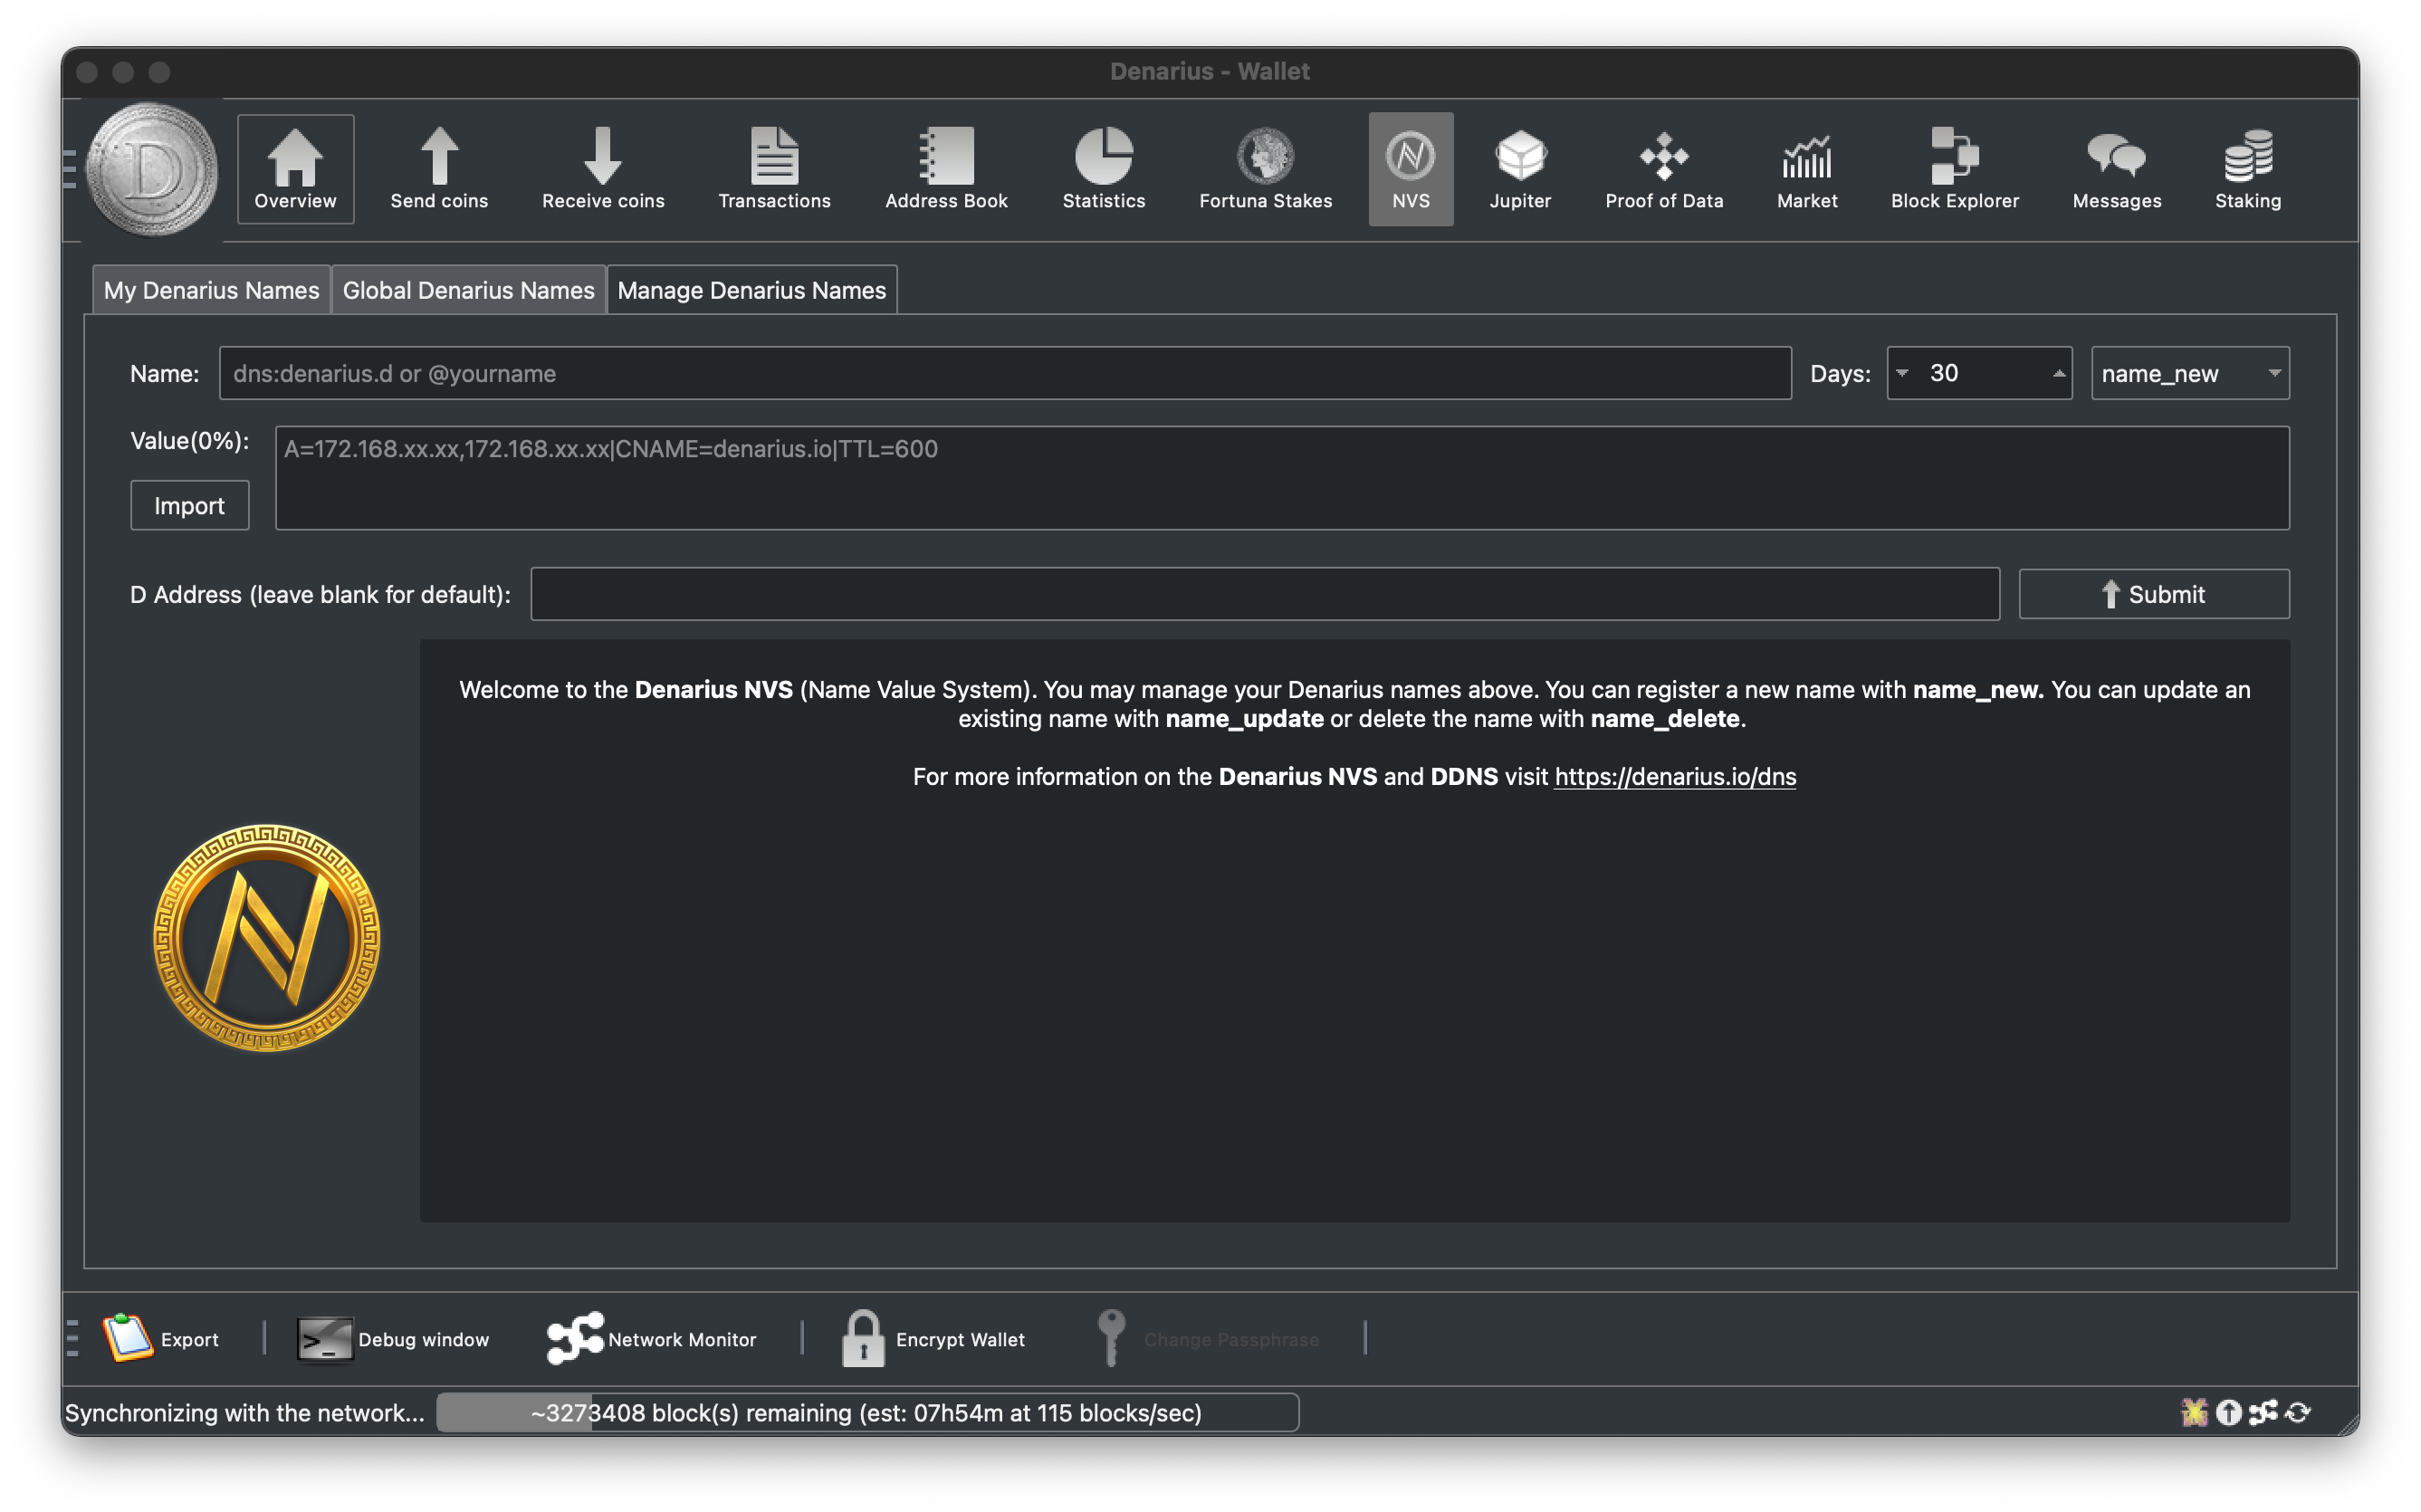
Task: Click the 'Name:' label
Action: coord(165,373)
